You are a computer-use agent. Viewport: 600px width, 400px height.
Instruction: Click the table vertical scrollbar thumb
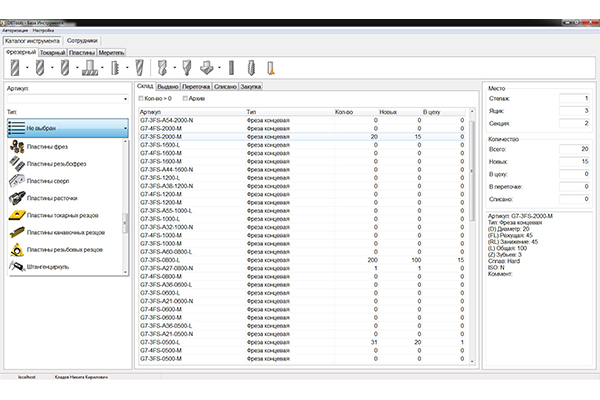pyautogui.click(x=472, y=170)
